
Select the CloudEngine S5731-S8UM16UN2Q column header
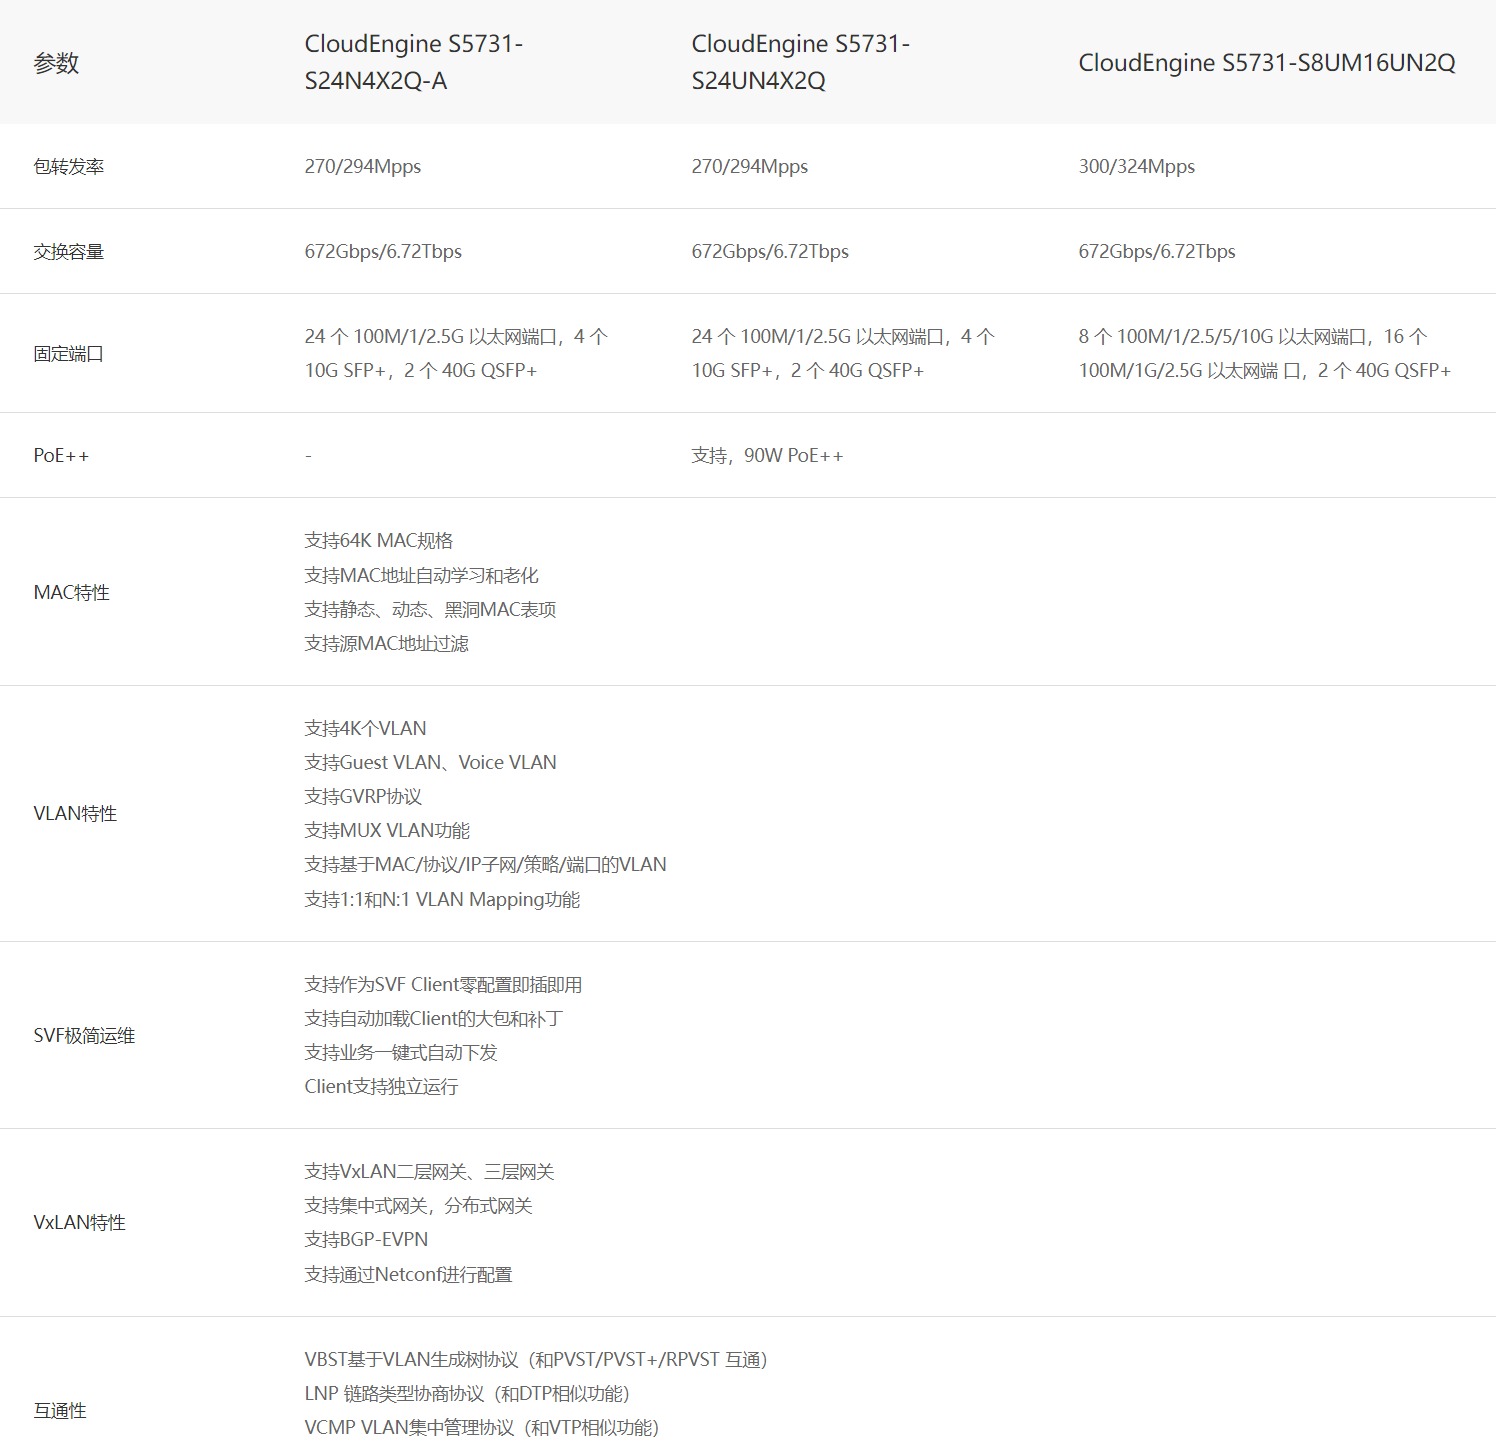tap(1266, 63)
